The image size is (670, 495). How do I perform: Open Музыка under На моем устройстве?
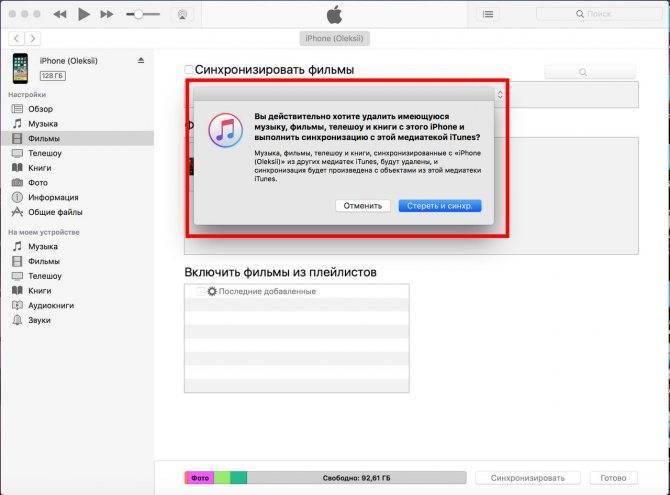click(43, 247)
